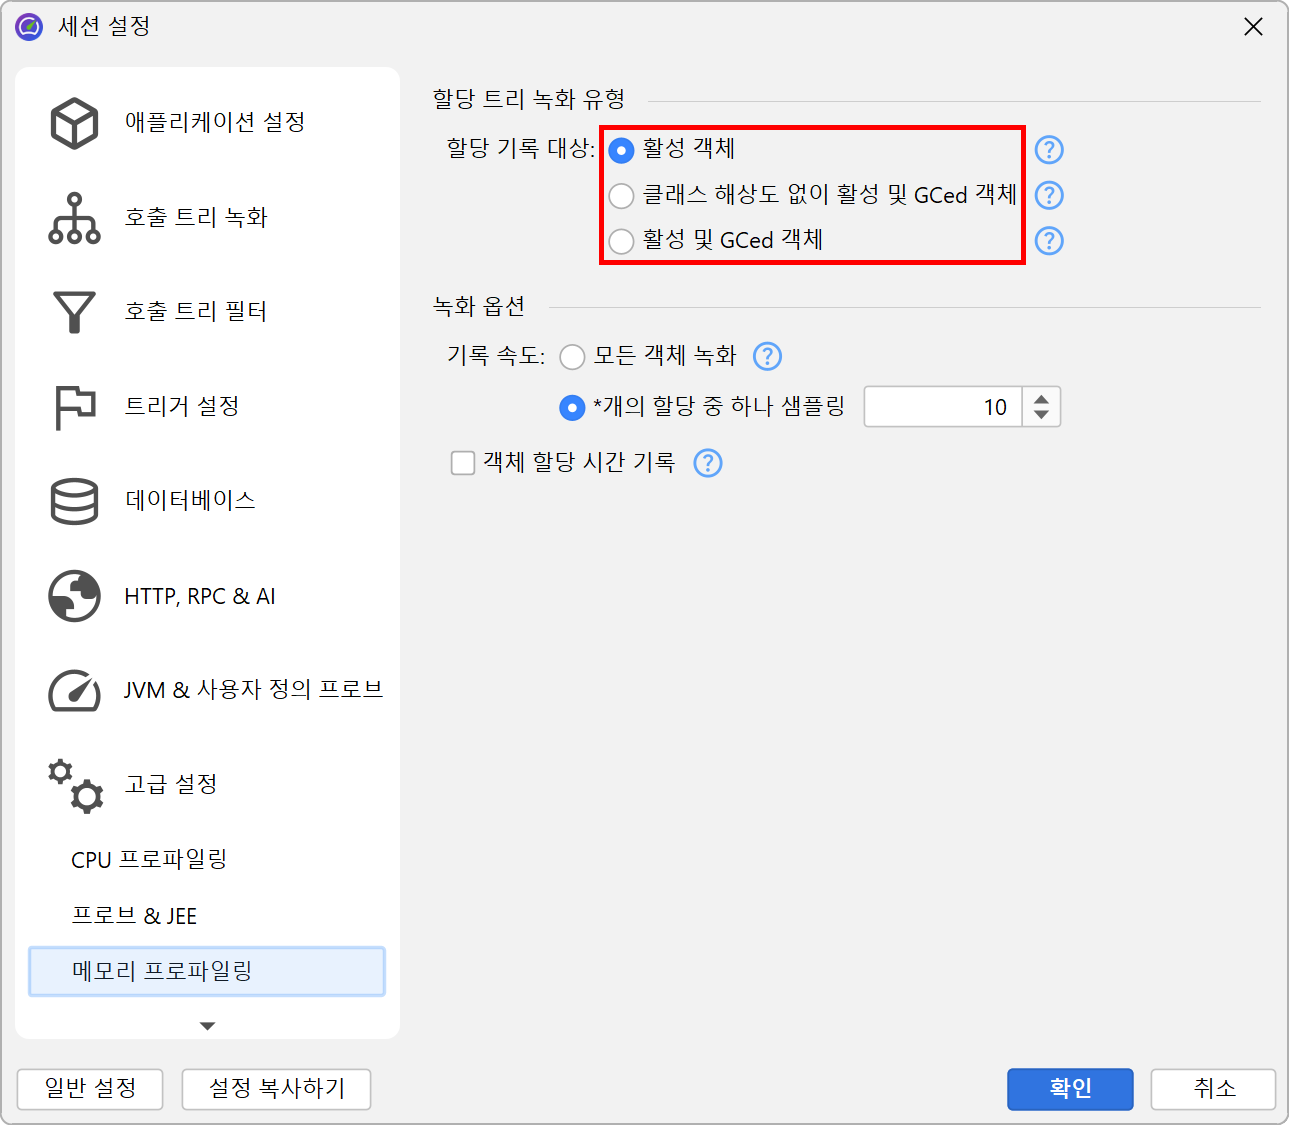The width and height of the screenshot is (1289, 1125).
Task: Click the 데이터베이스 cylinder icon
Action: pyautogui.click(x=74, y=501)
